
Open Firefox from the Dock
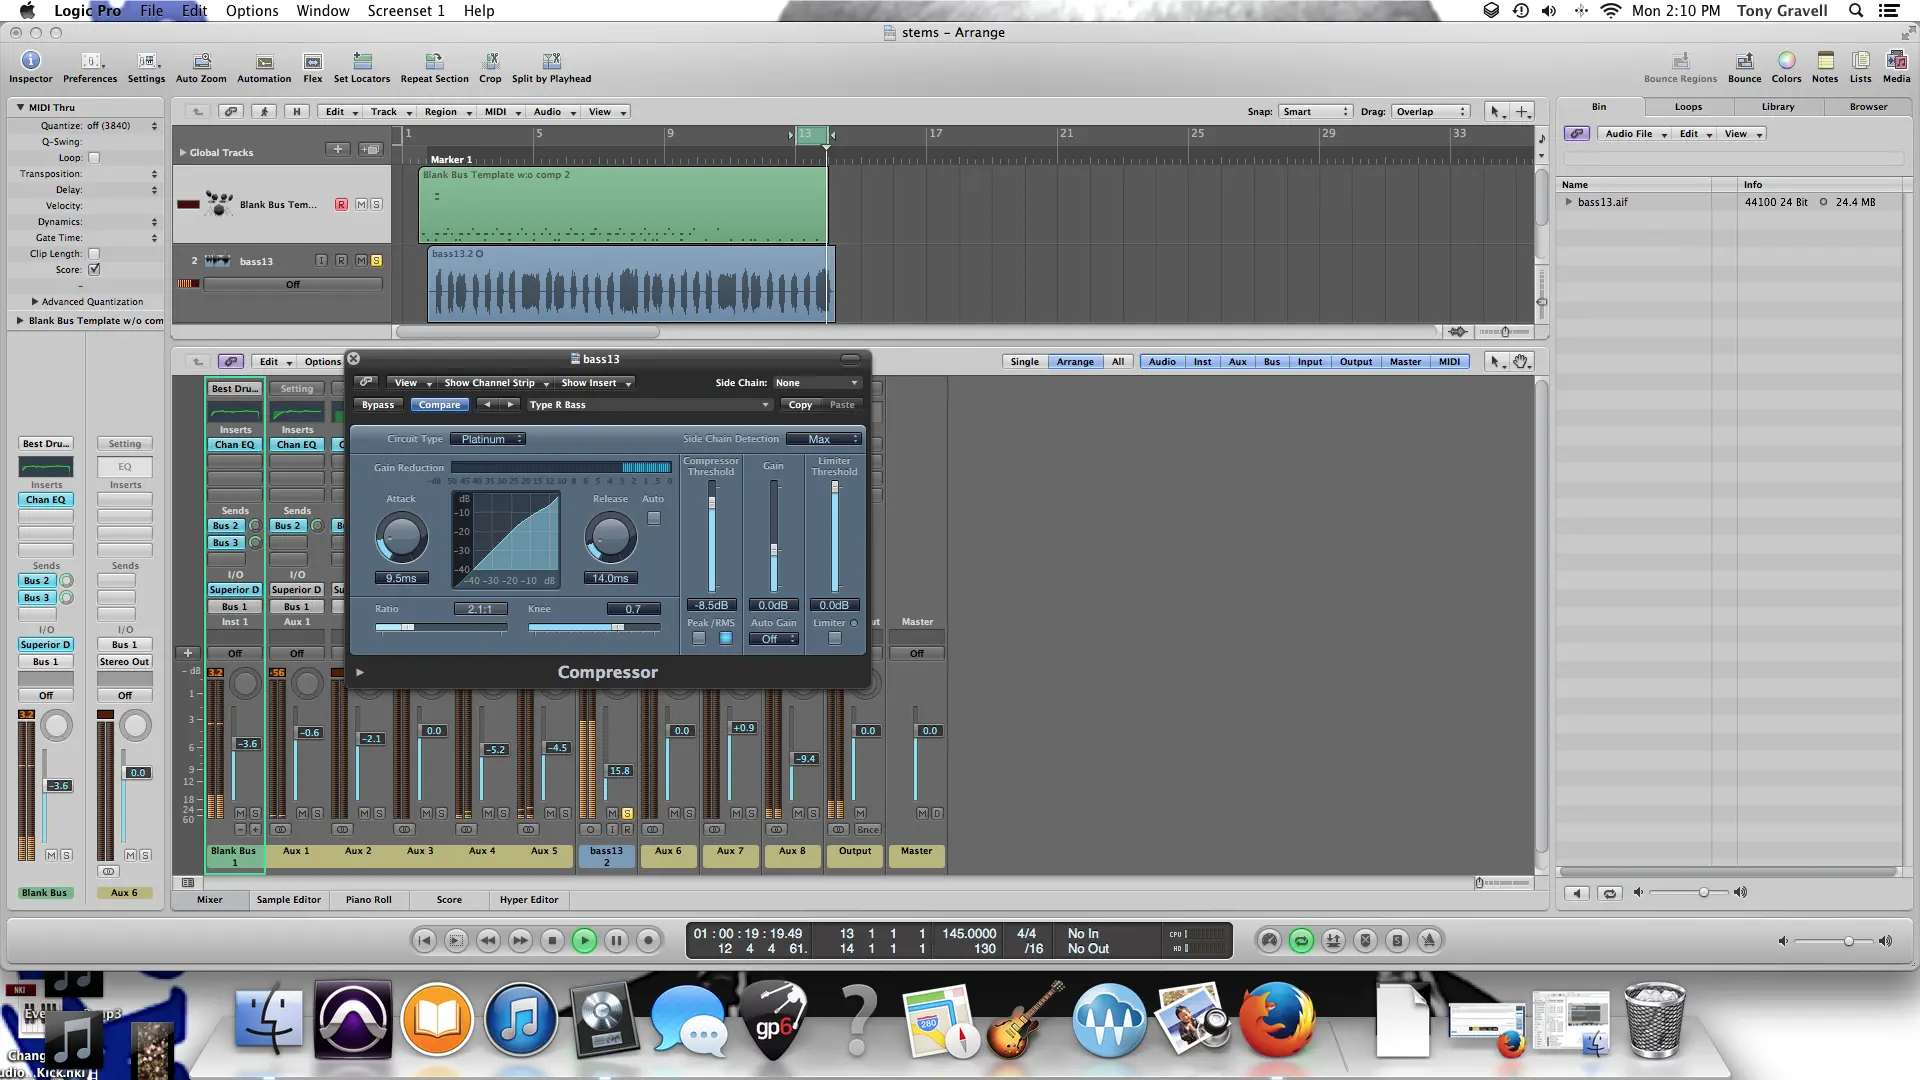(x=1276, y=1020)
